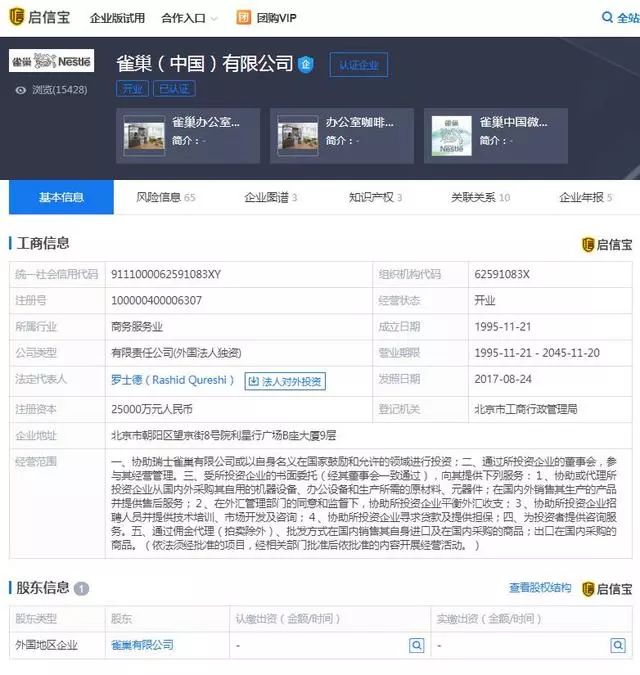
Task: Click the search magnifier icon at top right
Action: pos(607,17)
